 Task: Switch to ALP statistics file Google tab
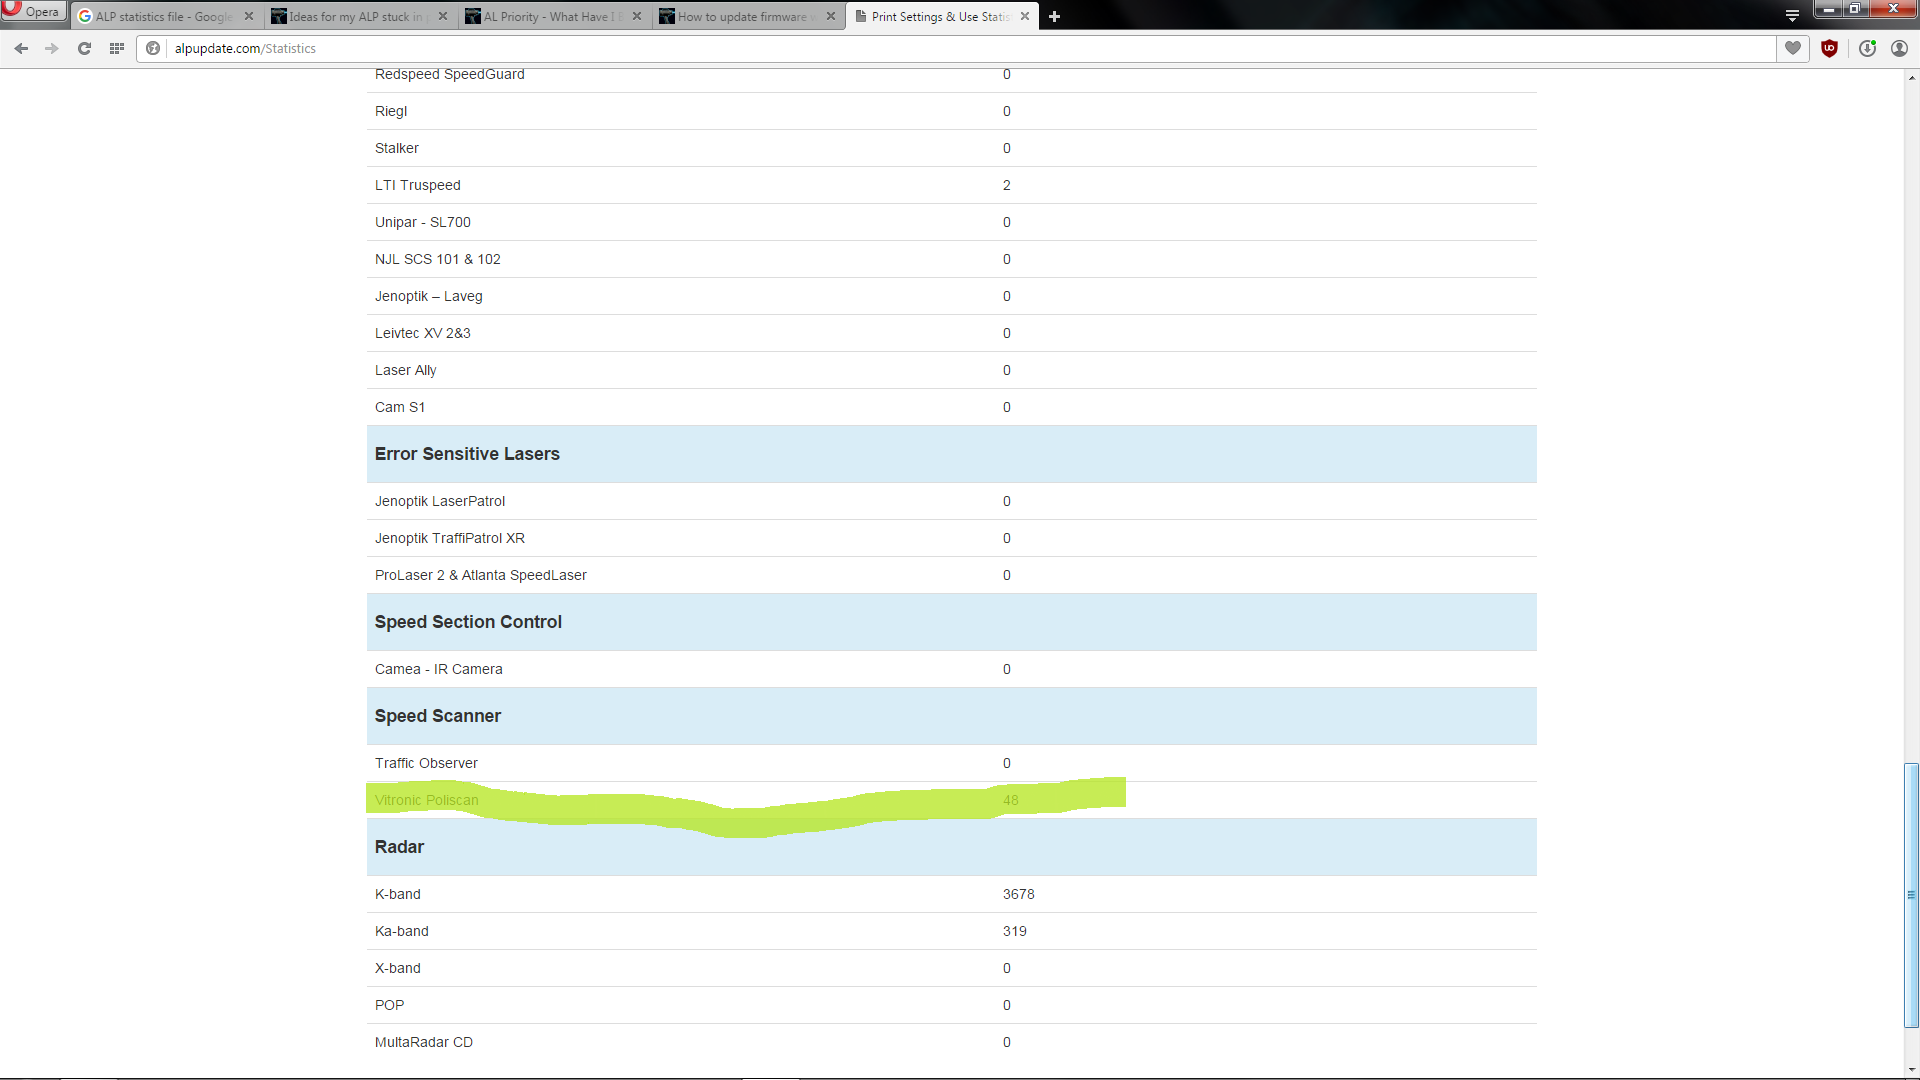(x=160, y=16)
